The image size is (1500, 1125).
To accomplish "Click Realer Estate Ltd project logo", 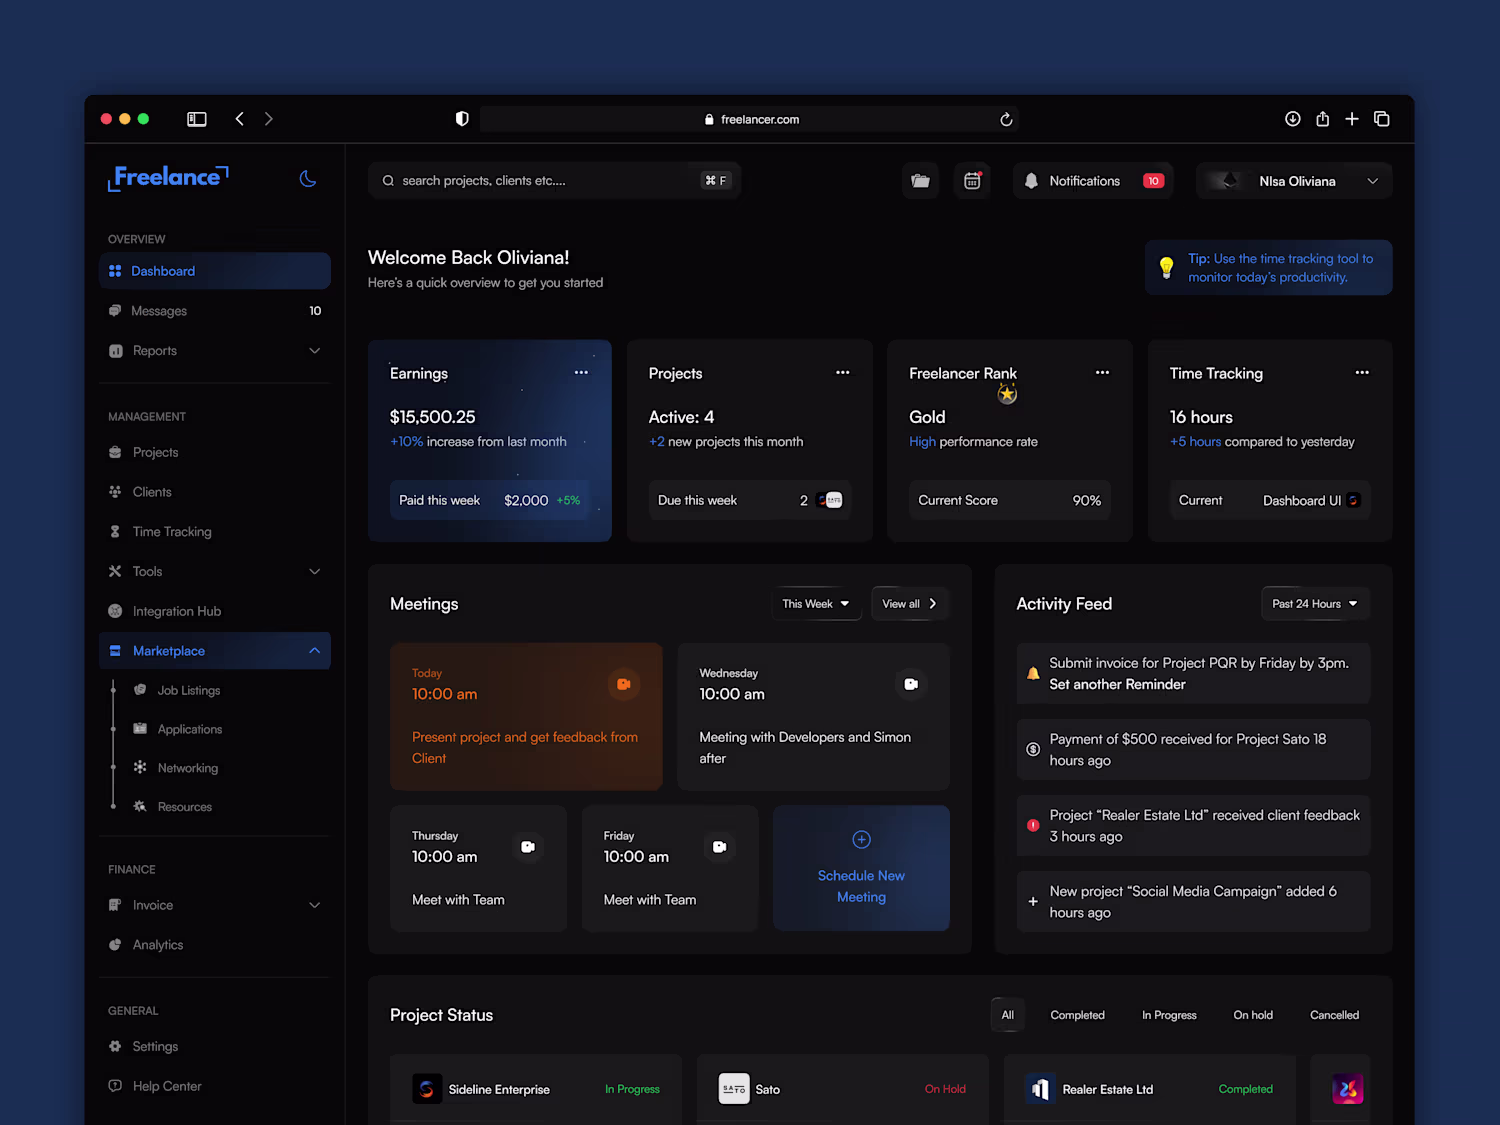I will (x=1040, y=1089).
